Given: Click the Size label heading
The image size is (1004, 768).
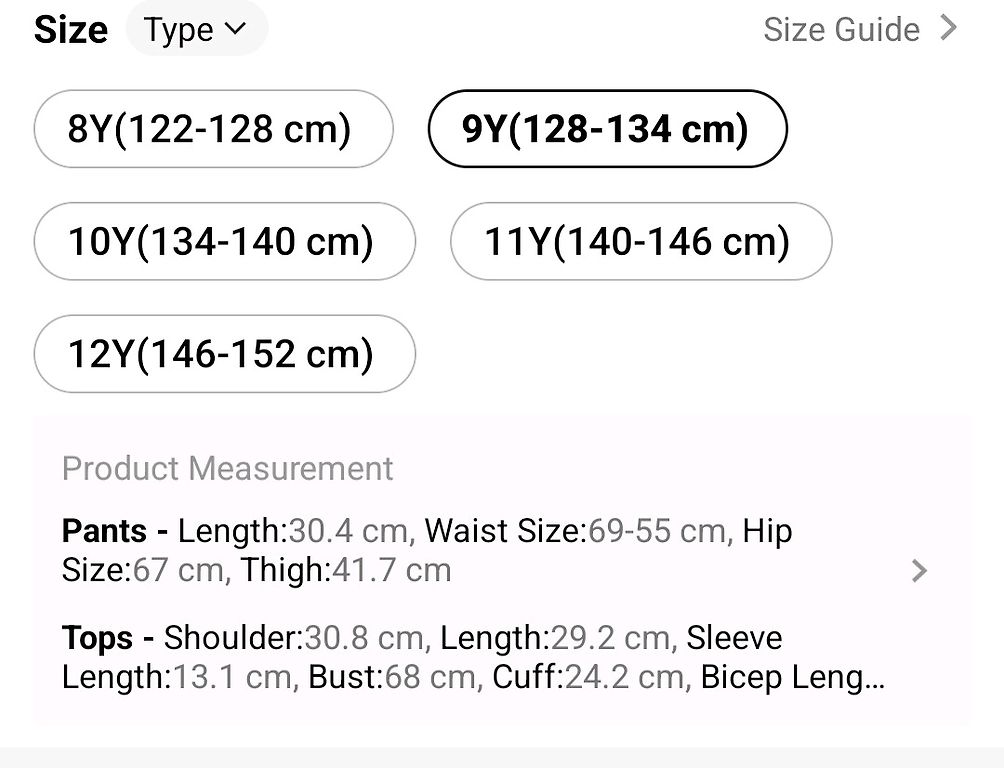Looking at the screenshot, I should (x=70, y=29).
